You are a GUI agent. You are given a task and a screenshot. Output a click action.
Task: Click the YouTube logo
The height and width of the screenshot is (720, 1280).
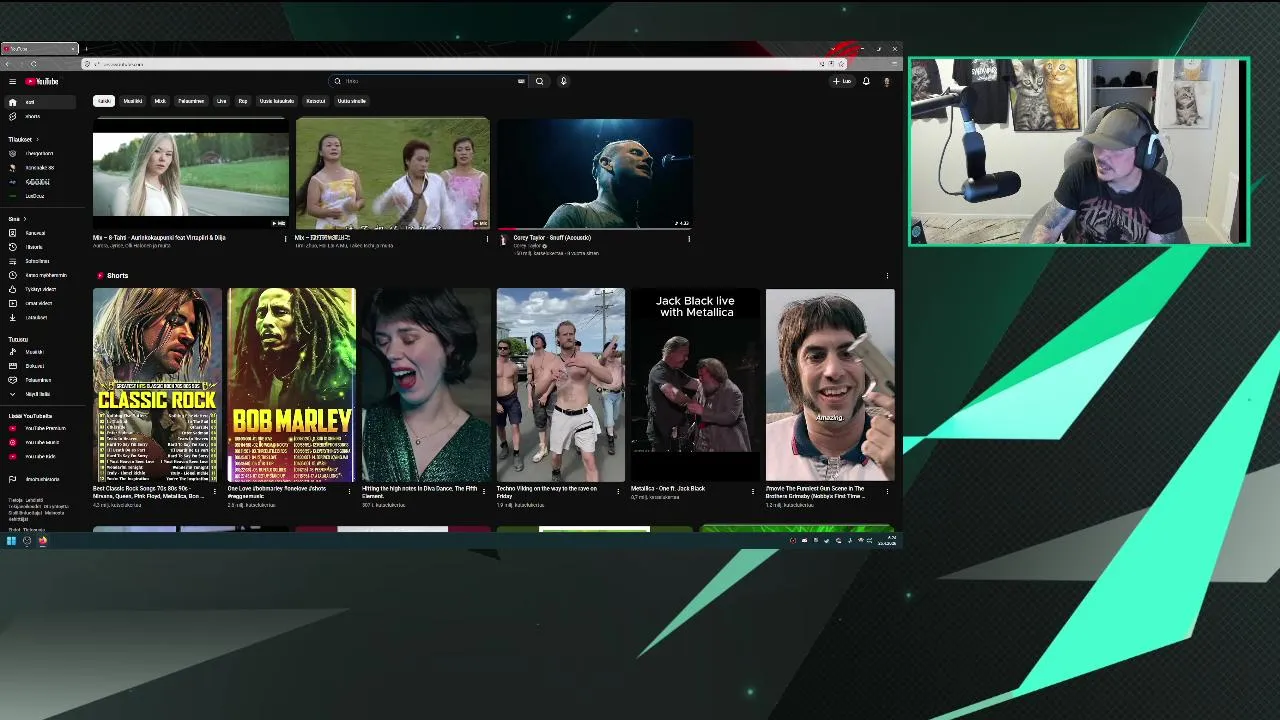[x=42, y=81]
